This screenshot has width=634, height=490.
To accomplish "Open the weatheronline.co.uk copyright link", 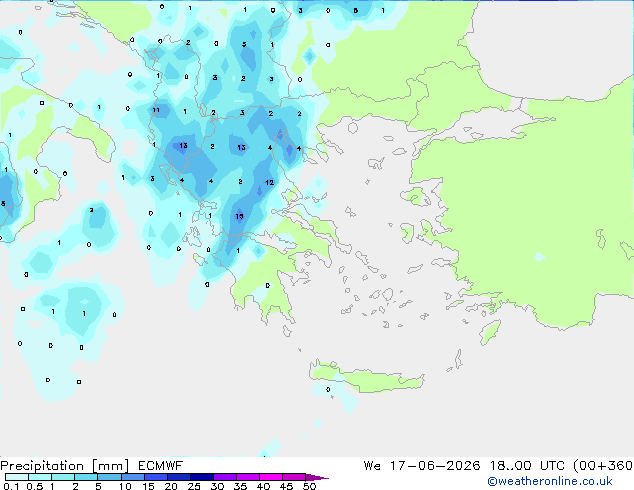I will [x=550, y=481].
